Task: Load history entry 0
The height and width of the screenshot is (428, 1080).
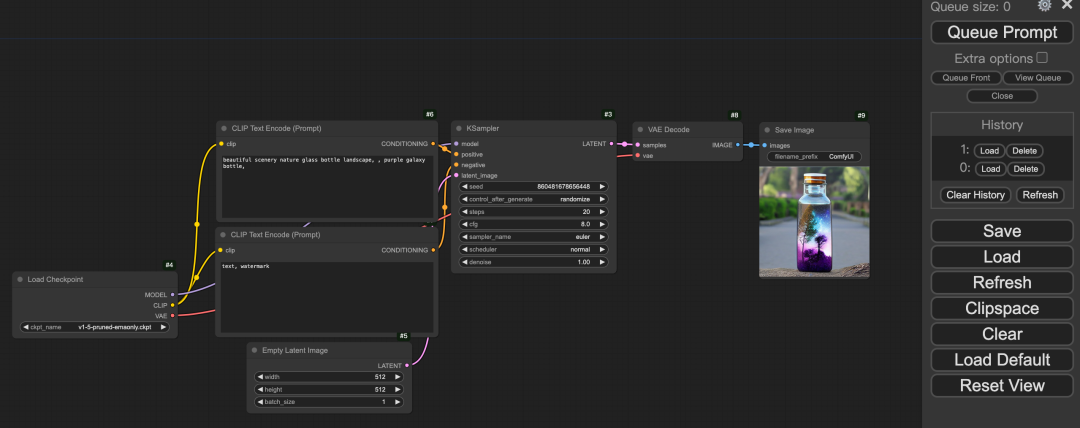Action: (x=989, y=169)
